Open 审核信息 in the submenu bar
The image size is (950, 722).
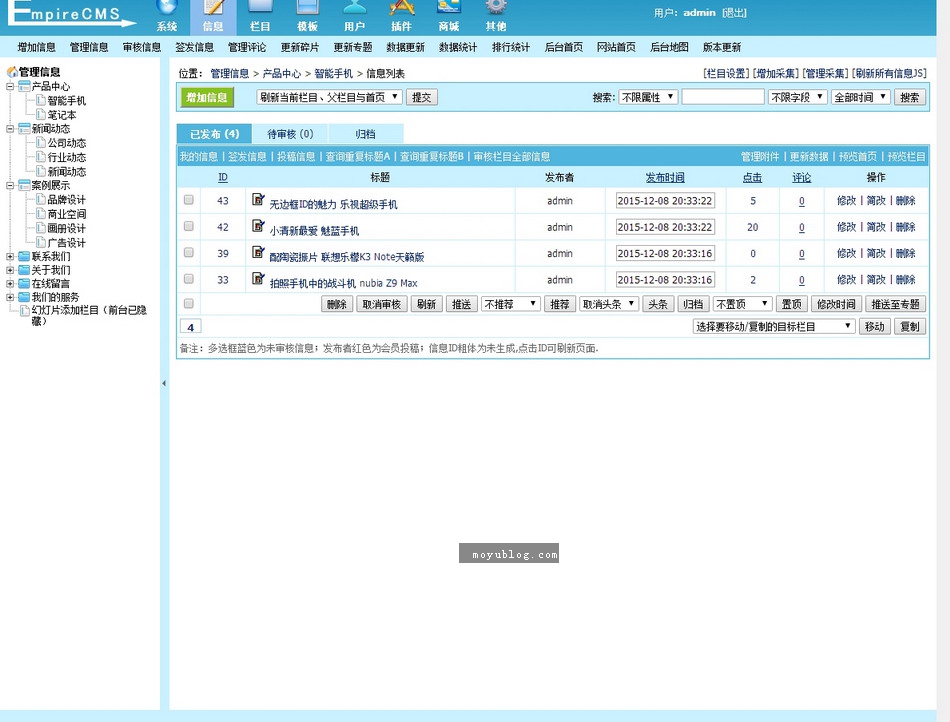(142, 47)
